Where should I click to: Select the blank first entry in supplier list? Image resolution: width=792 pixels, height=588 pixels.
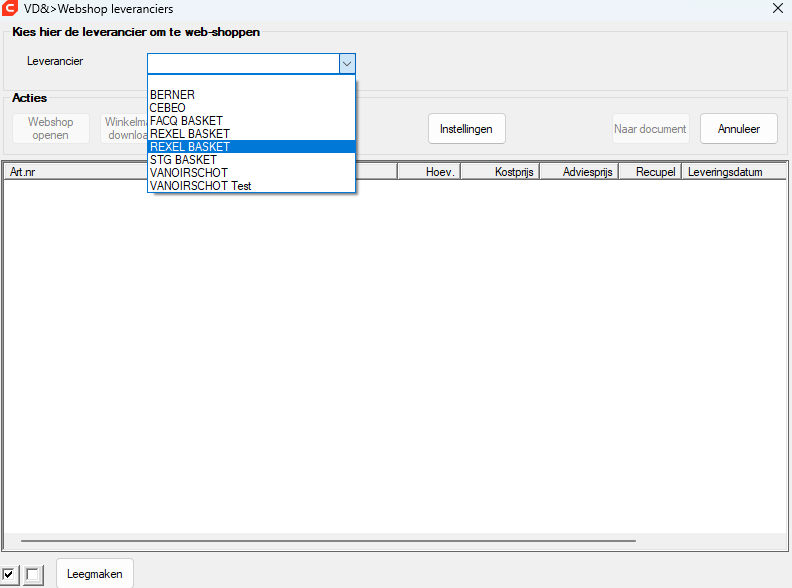coord(252,82)
